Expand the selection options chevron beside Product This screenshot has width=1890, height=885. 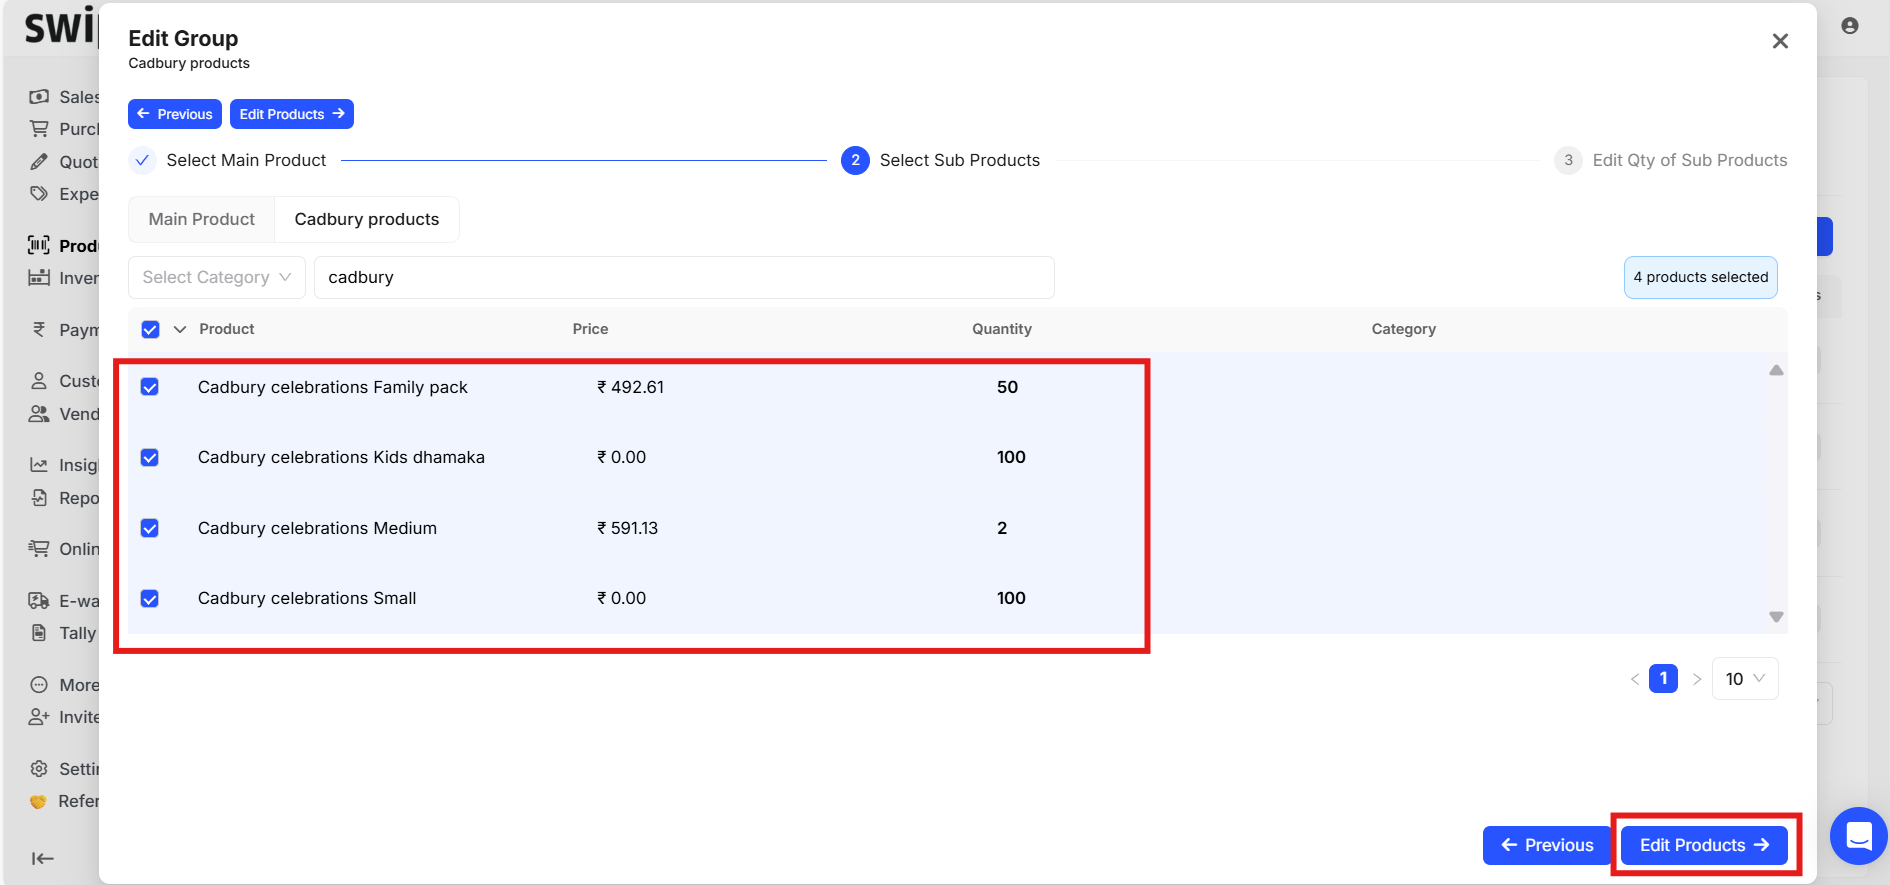(180, 329)
